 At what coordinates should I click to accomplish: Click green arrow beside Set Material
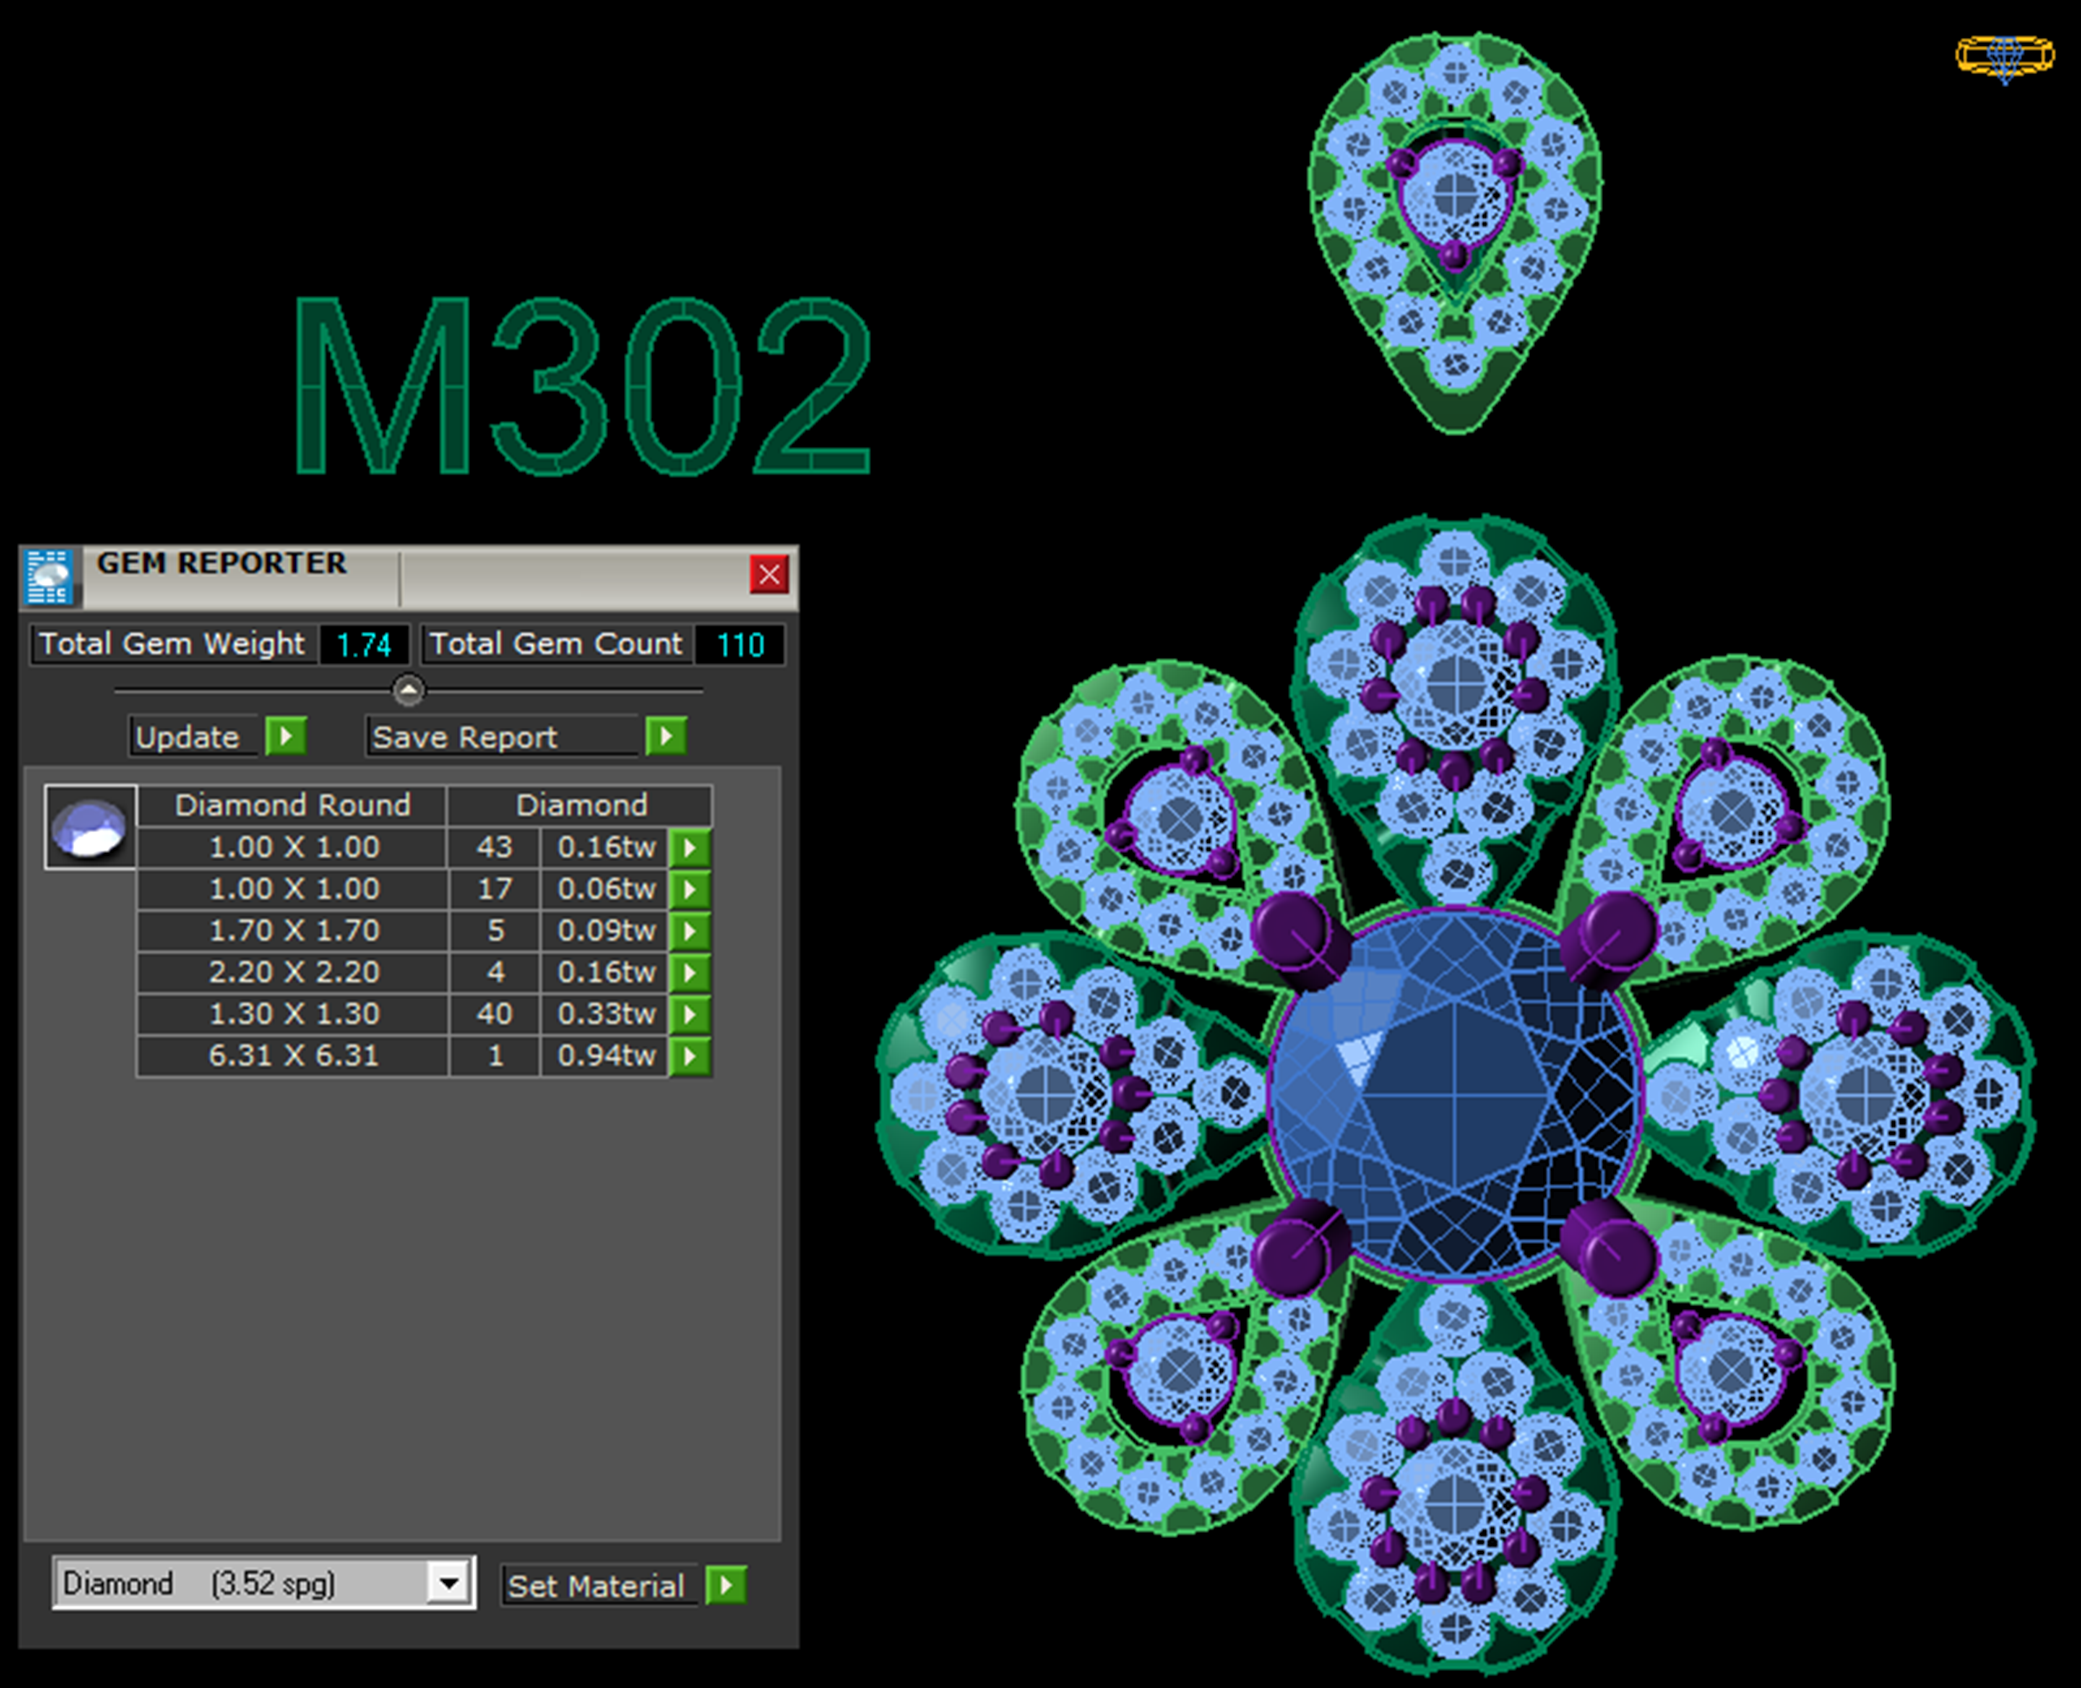[x=726, y=1585]
